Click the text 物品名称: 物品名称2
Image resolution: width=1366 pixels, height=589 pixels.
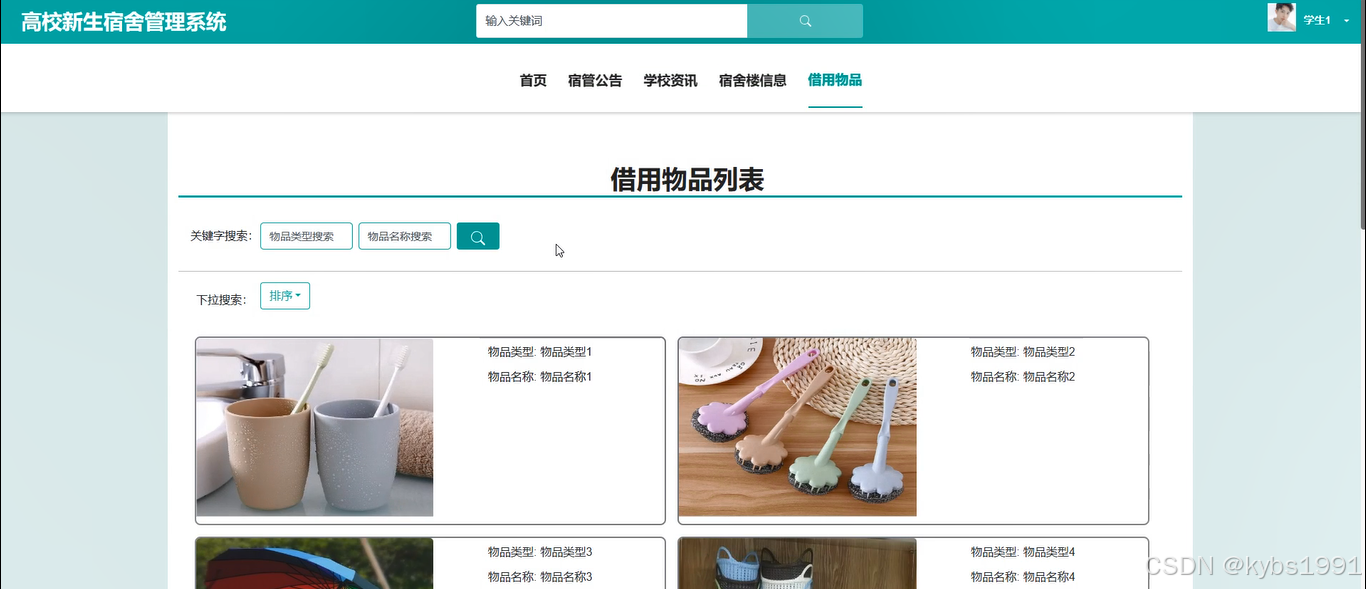1023,377
